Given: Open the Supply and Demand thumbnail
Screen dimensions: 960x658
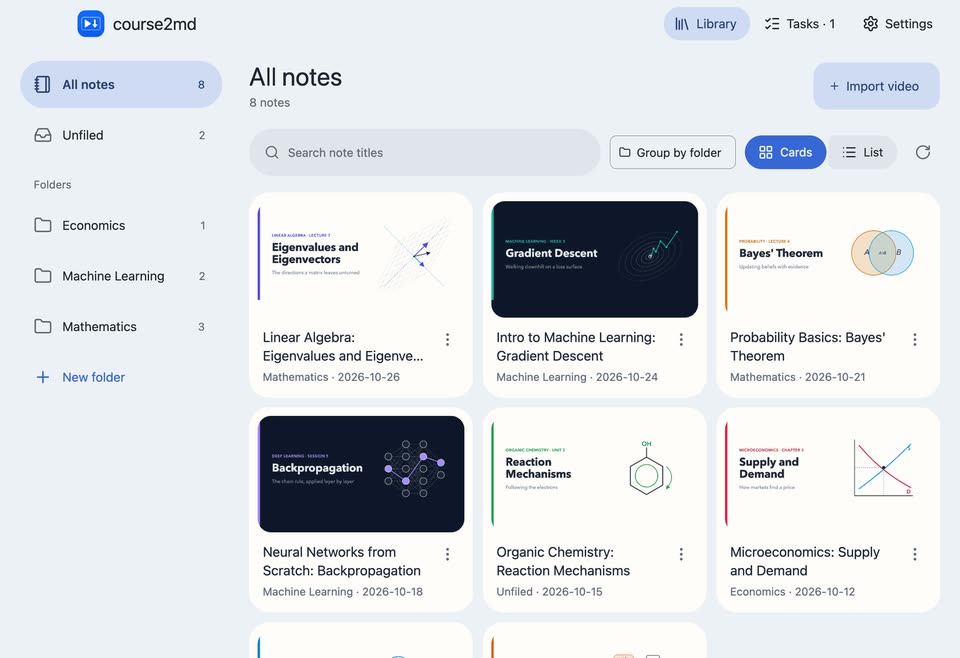Looking at the screenshot, I should pos(828,474).
